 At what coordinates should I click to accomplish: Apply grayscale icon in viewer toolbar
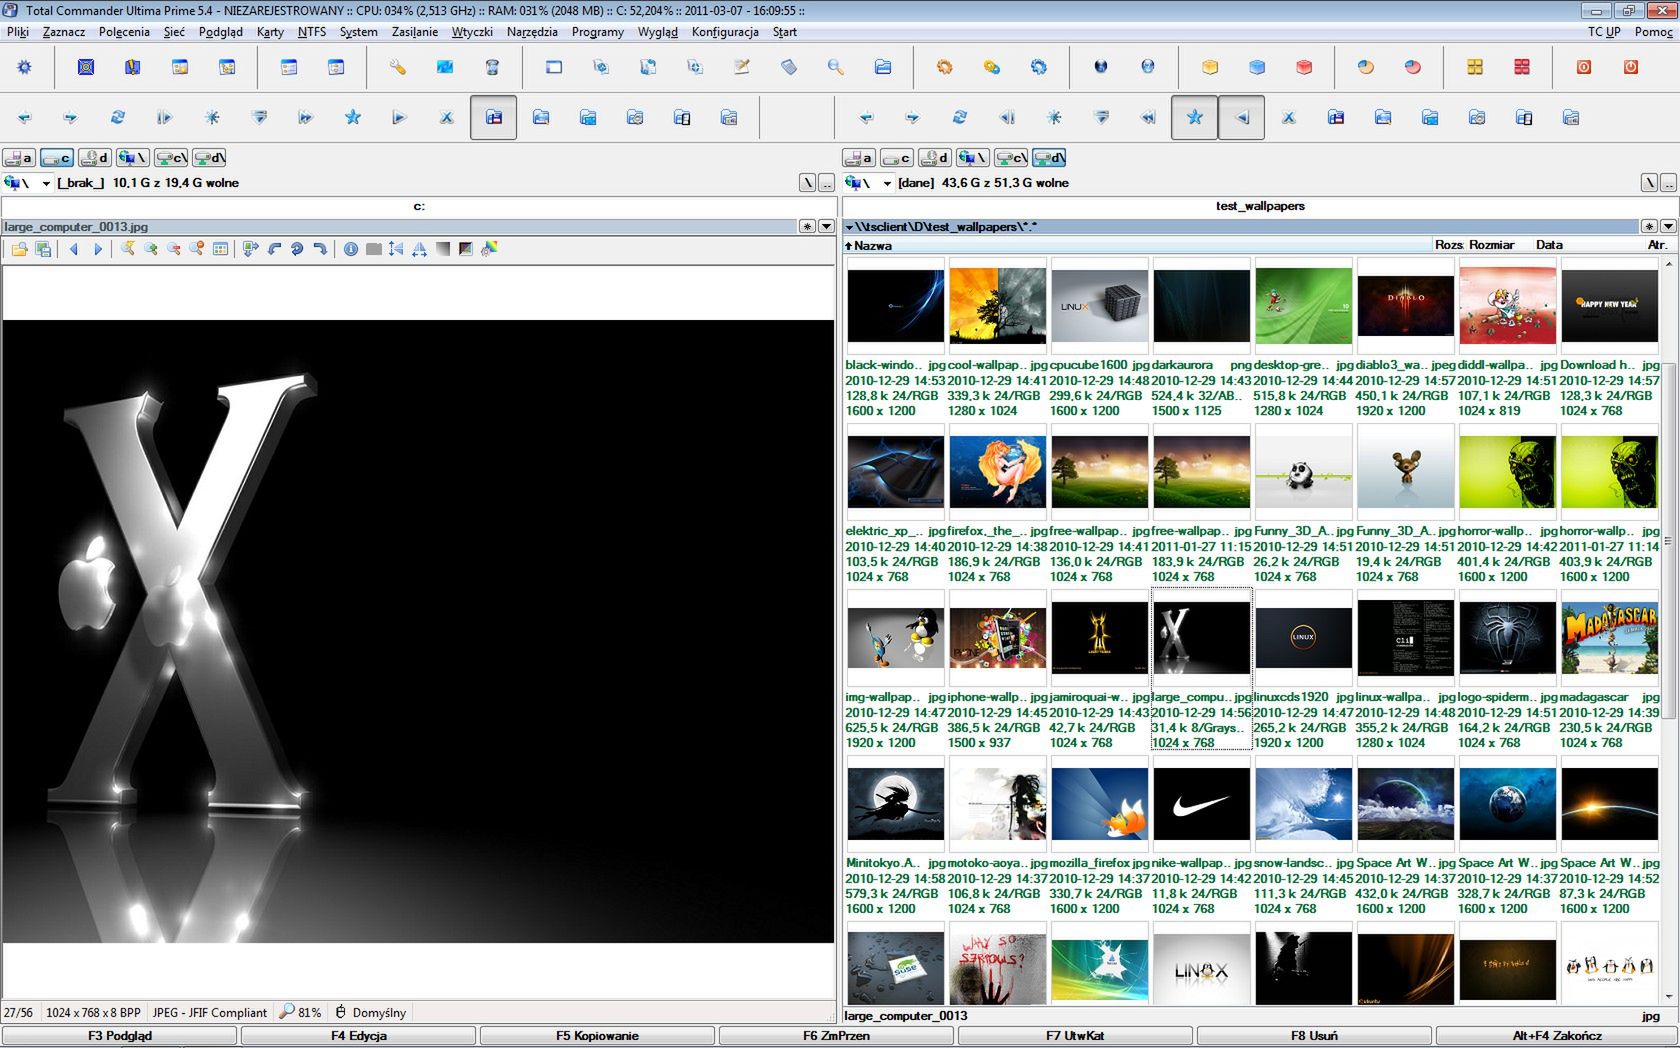pyautogui.click(x=442, y=249)
